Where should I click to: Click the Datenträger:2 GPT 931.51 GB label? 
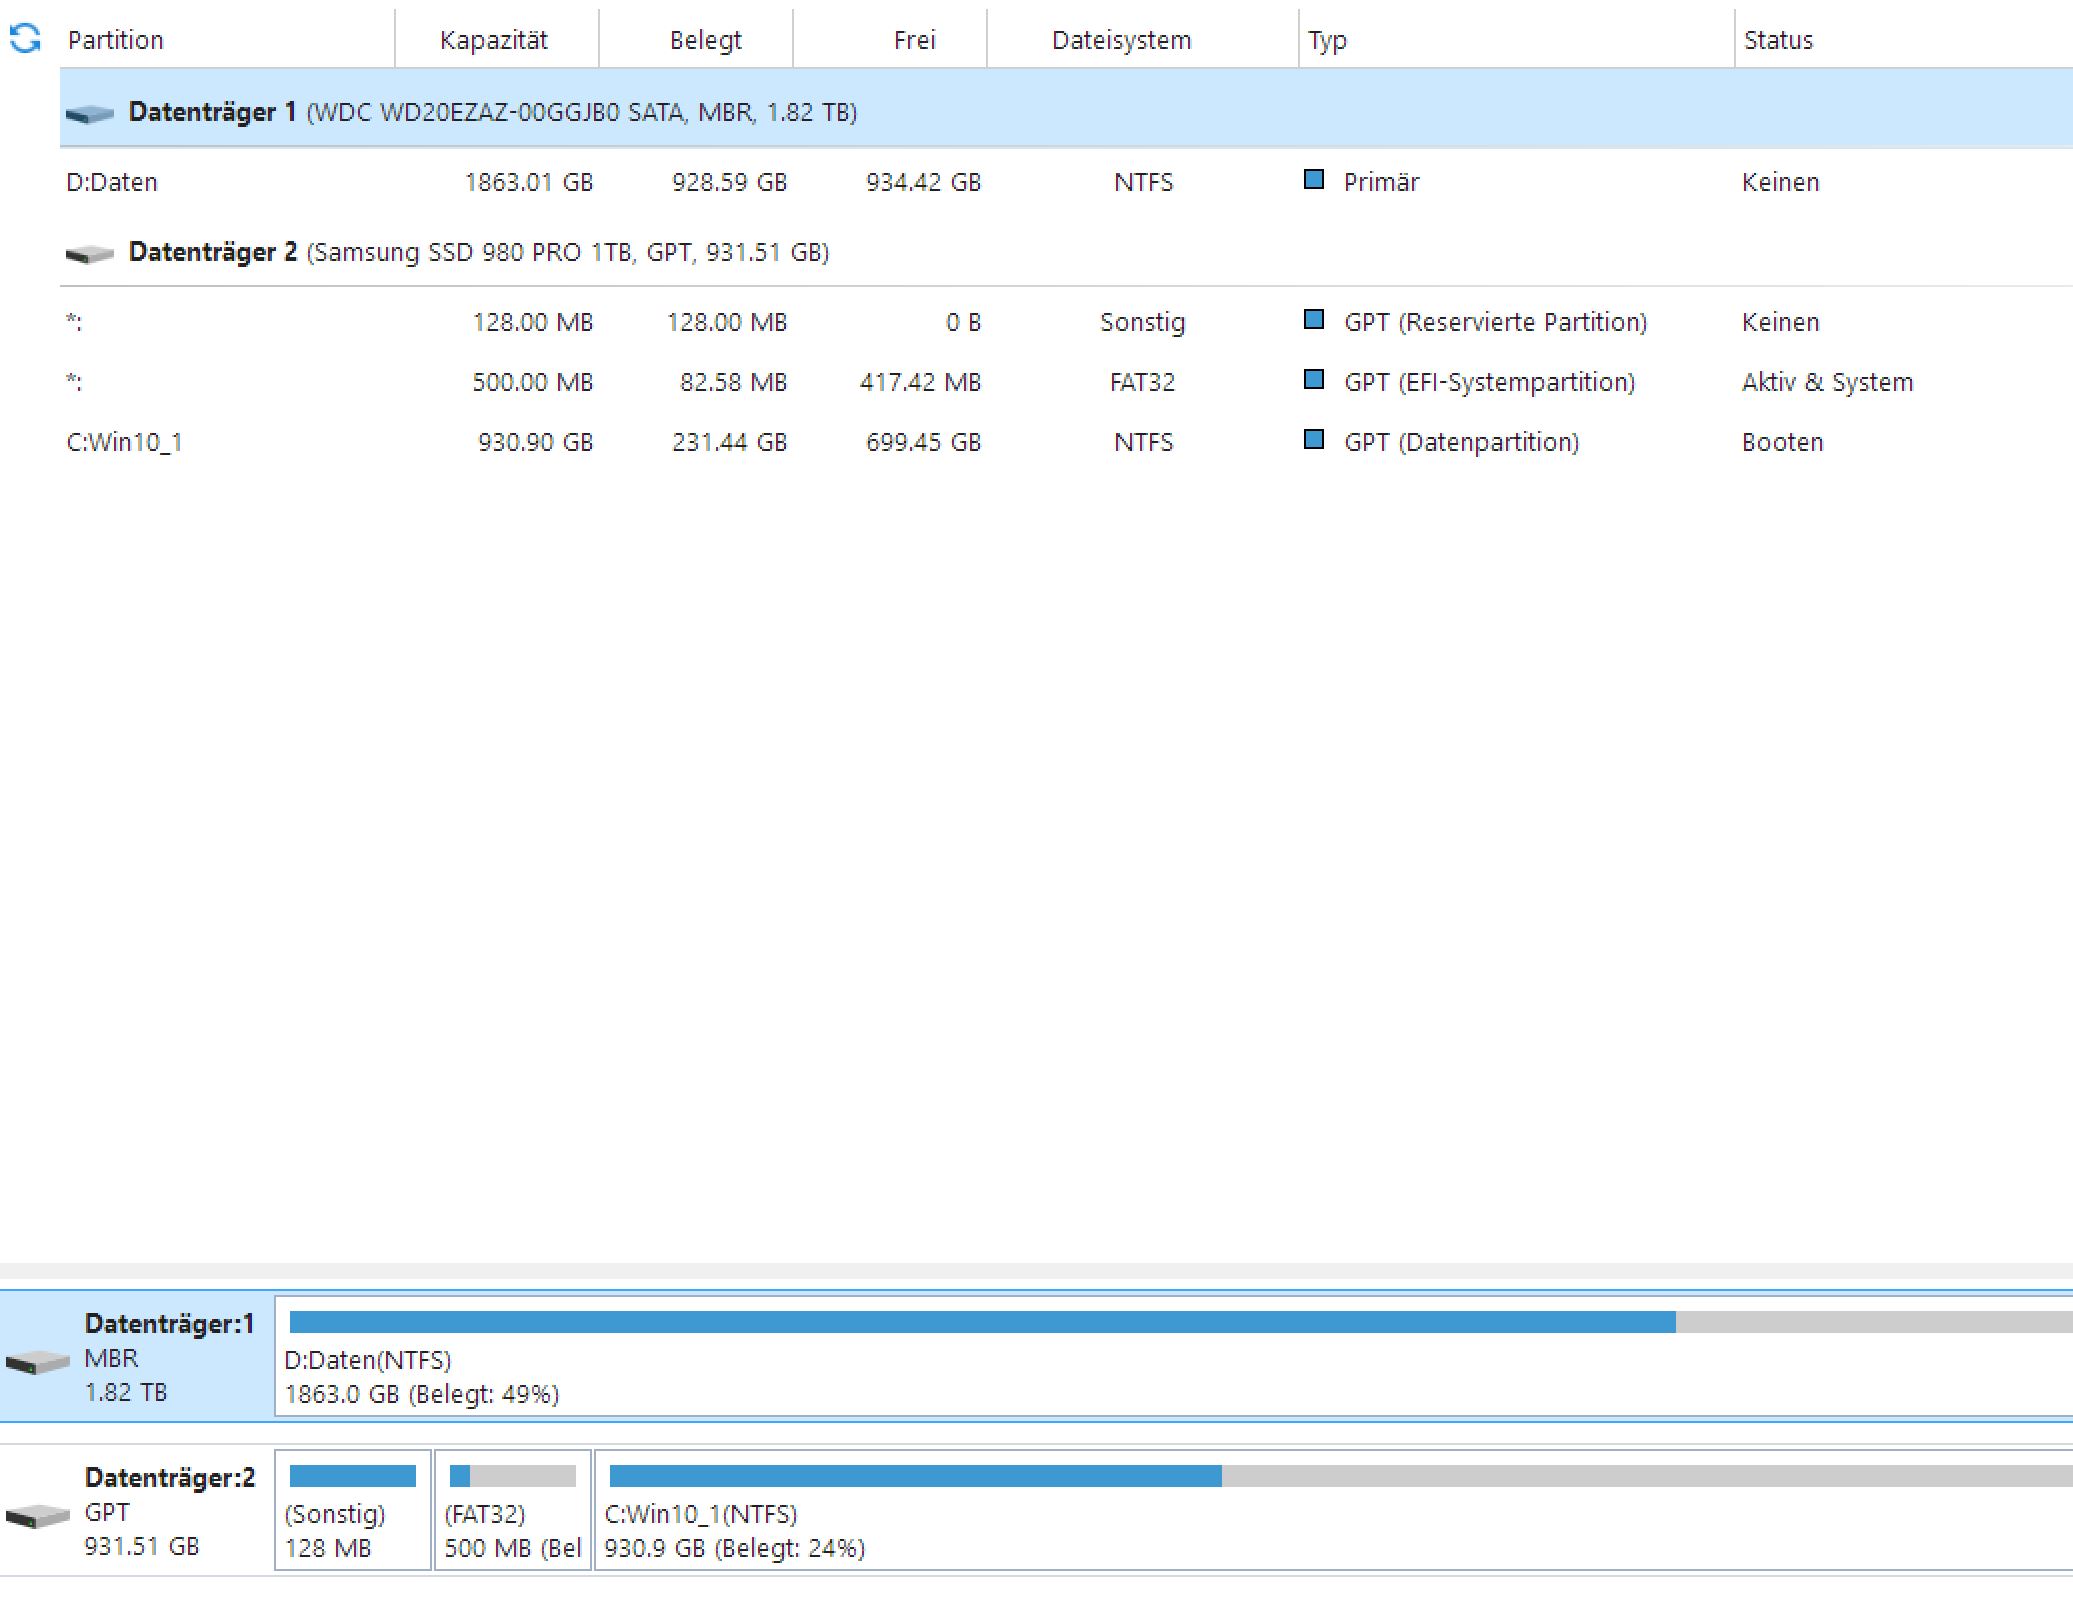click(169, 1511)
